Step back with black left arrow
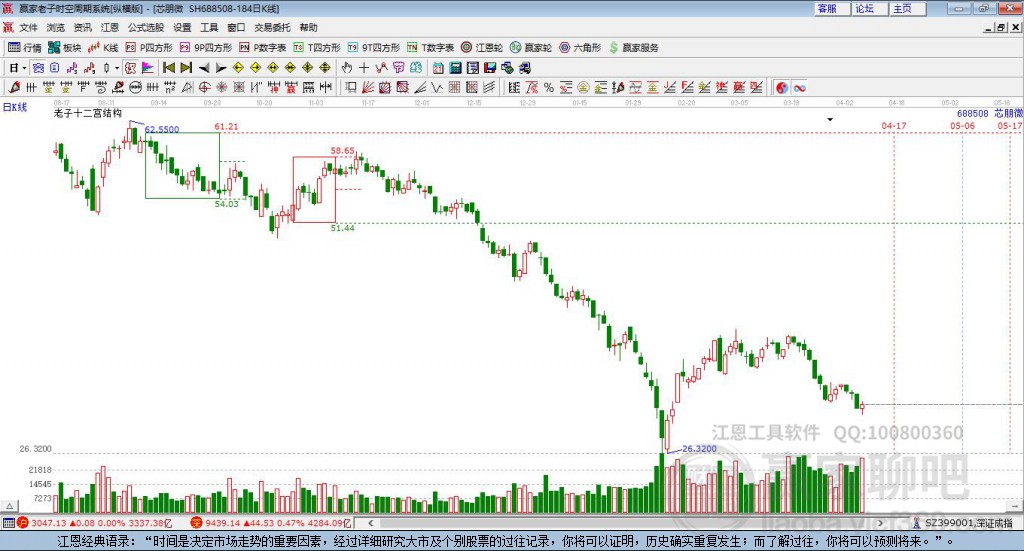 click(204, 68)
